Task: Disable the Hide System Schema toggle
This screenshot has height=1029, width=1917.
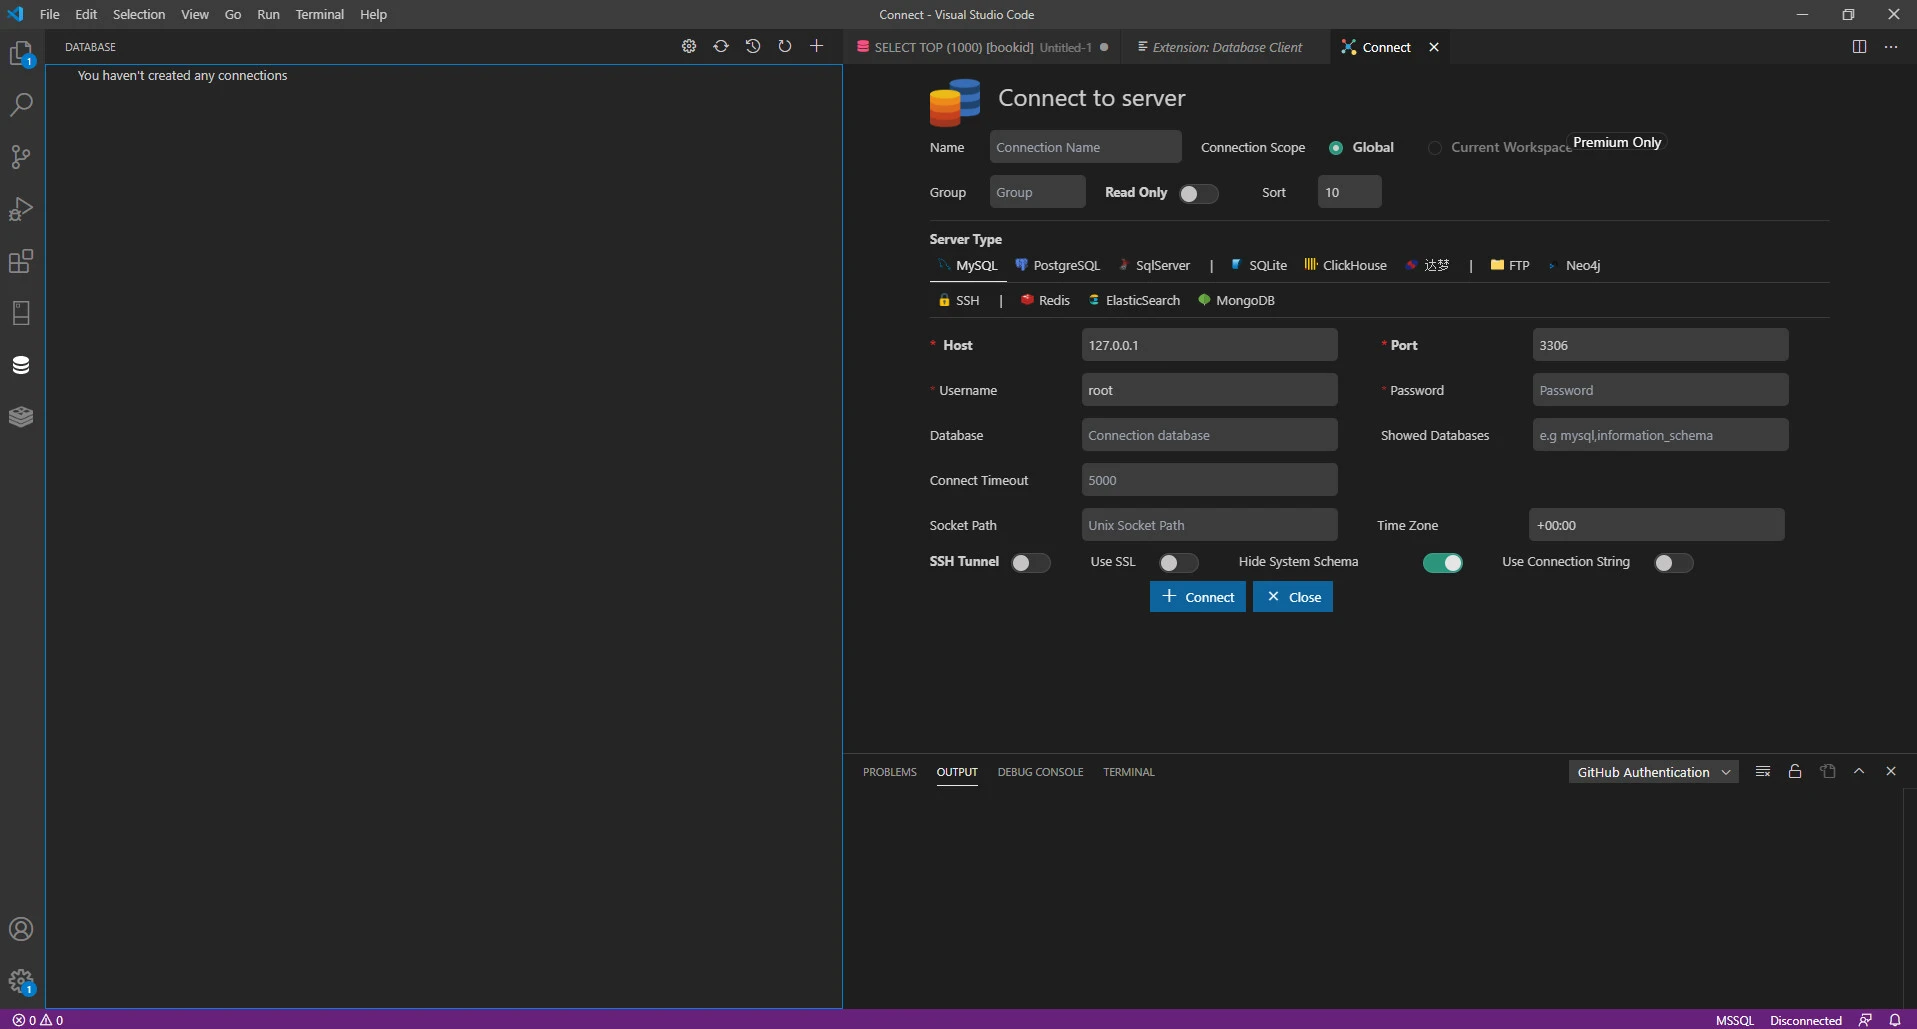Action: point(1442,563)
